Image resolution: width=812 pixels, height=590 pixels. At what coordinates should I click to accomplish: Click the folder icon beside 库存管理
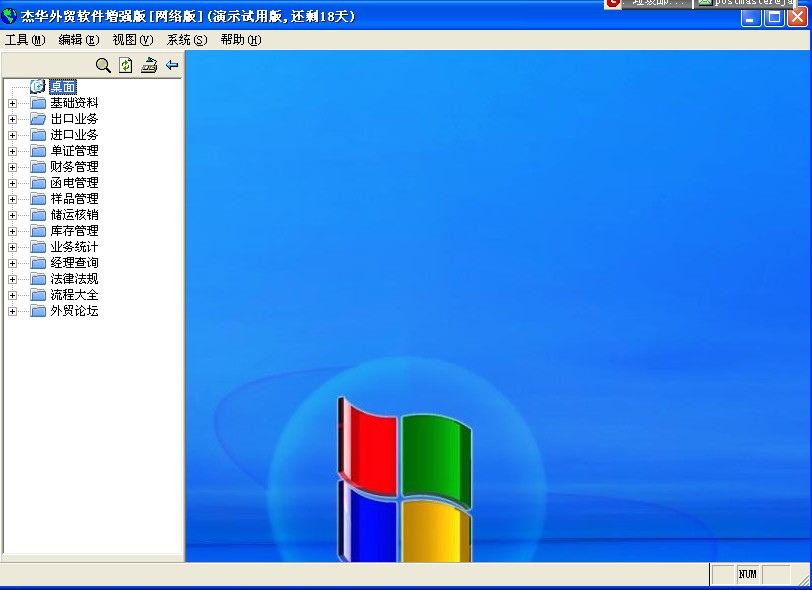click(38, 232)
